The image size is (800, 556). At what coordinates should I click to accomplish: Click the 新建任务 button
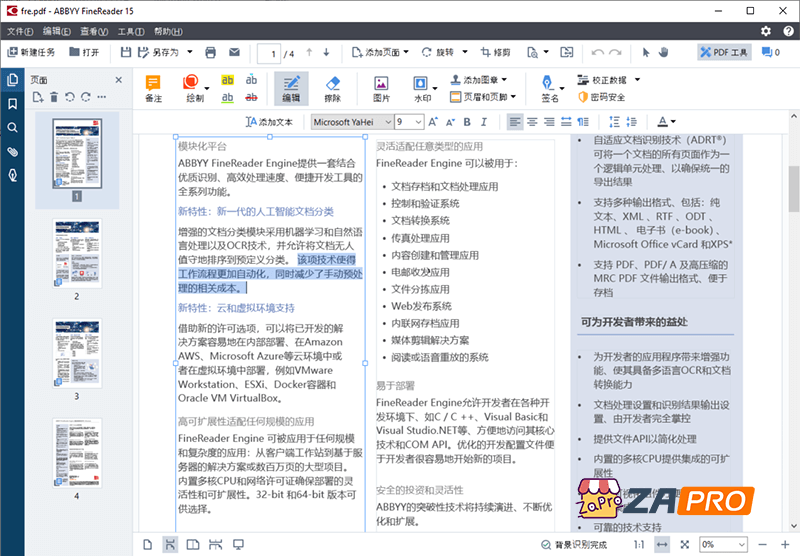pyautogui.click(x=31, y=52)
